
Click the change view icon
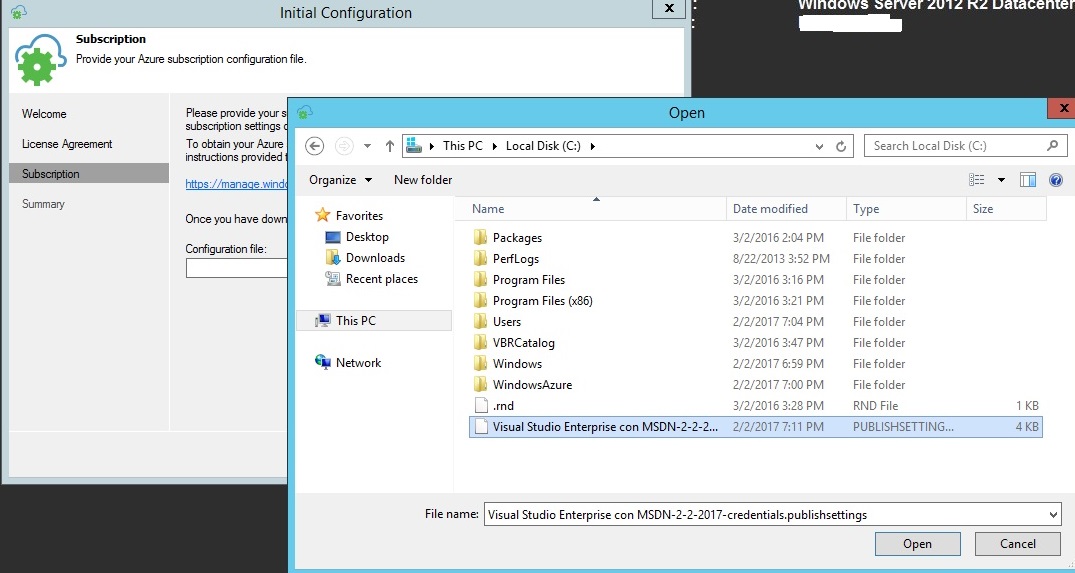pos(977,180)
